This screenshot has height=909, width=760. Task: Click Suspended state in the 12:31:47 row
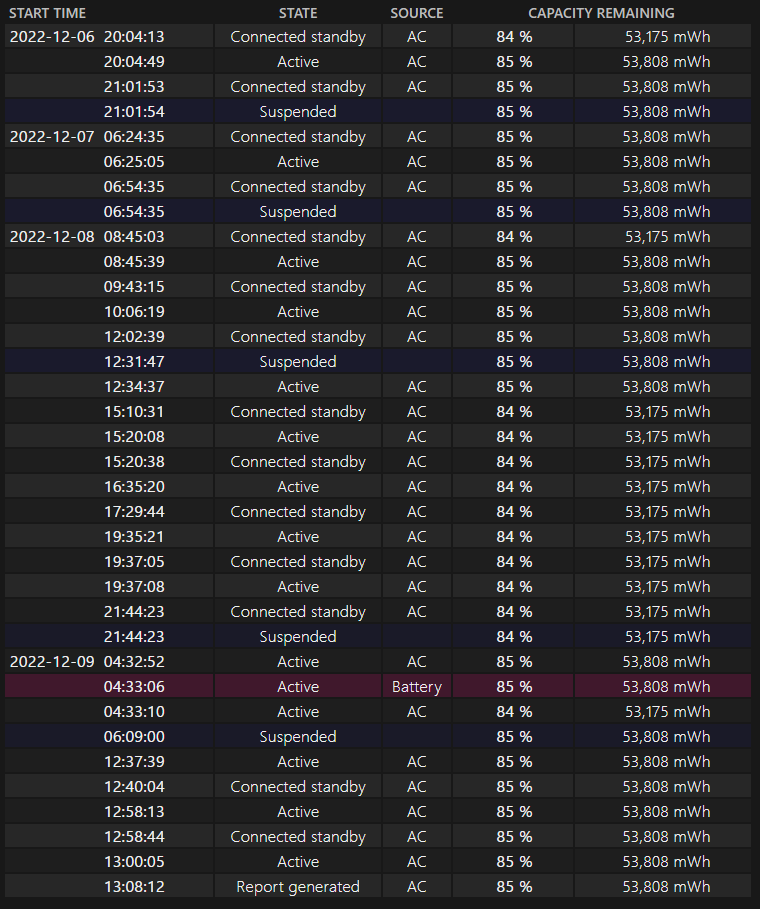point(298,362)
